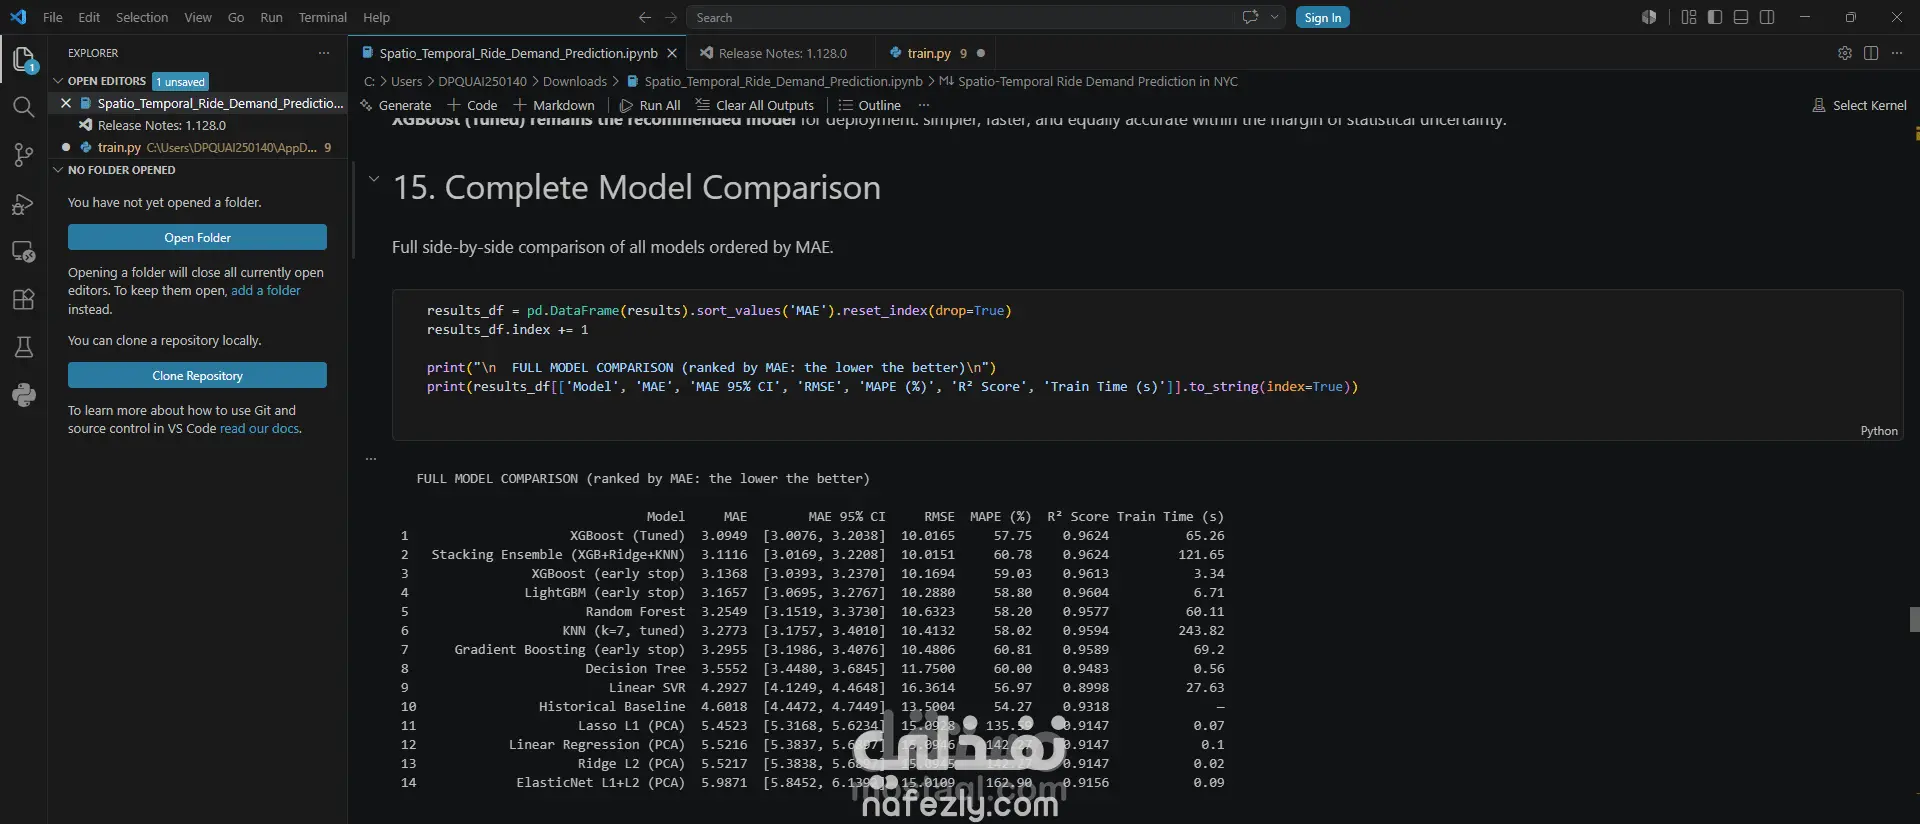The height and width of the screenshot is (824, 1920).
Task: Click the notebook vertical scrollbar thumb
Action: click(x=1914, y=620)
